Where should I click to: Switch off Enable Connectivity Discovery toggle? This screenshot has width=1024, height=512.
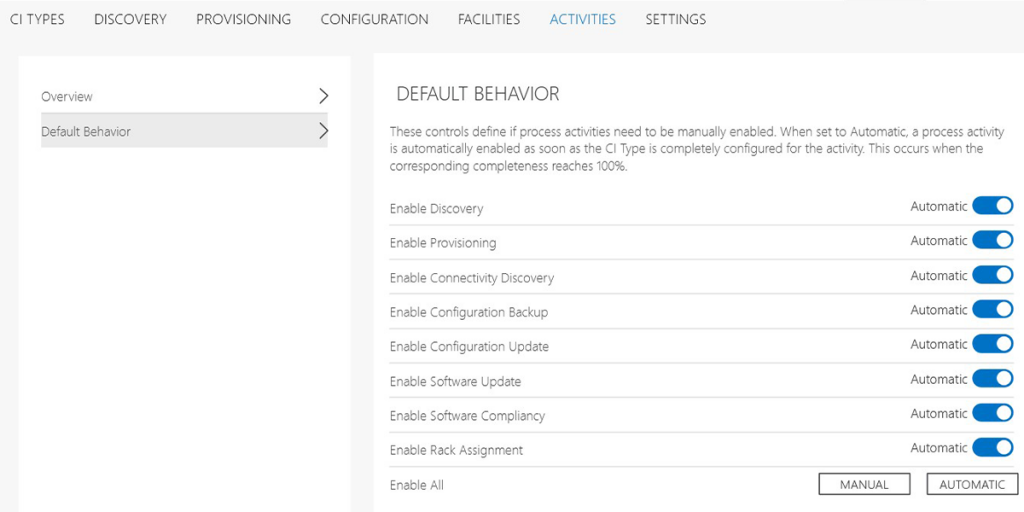pos(992,275)
